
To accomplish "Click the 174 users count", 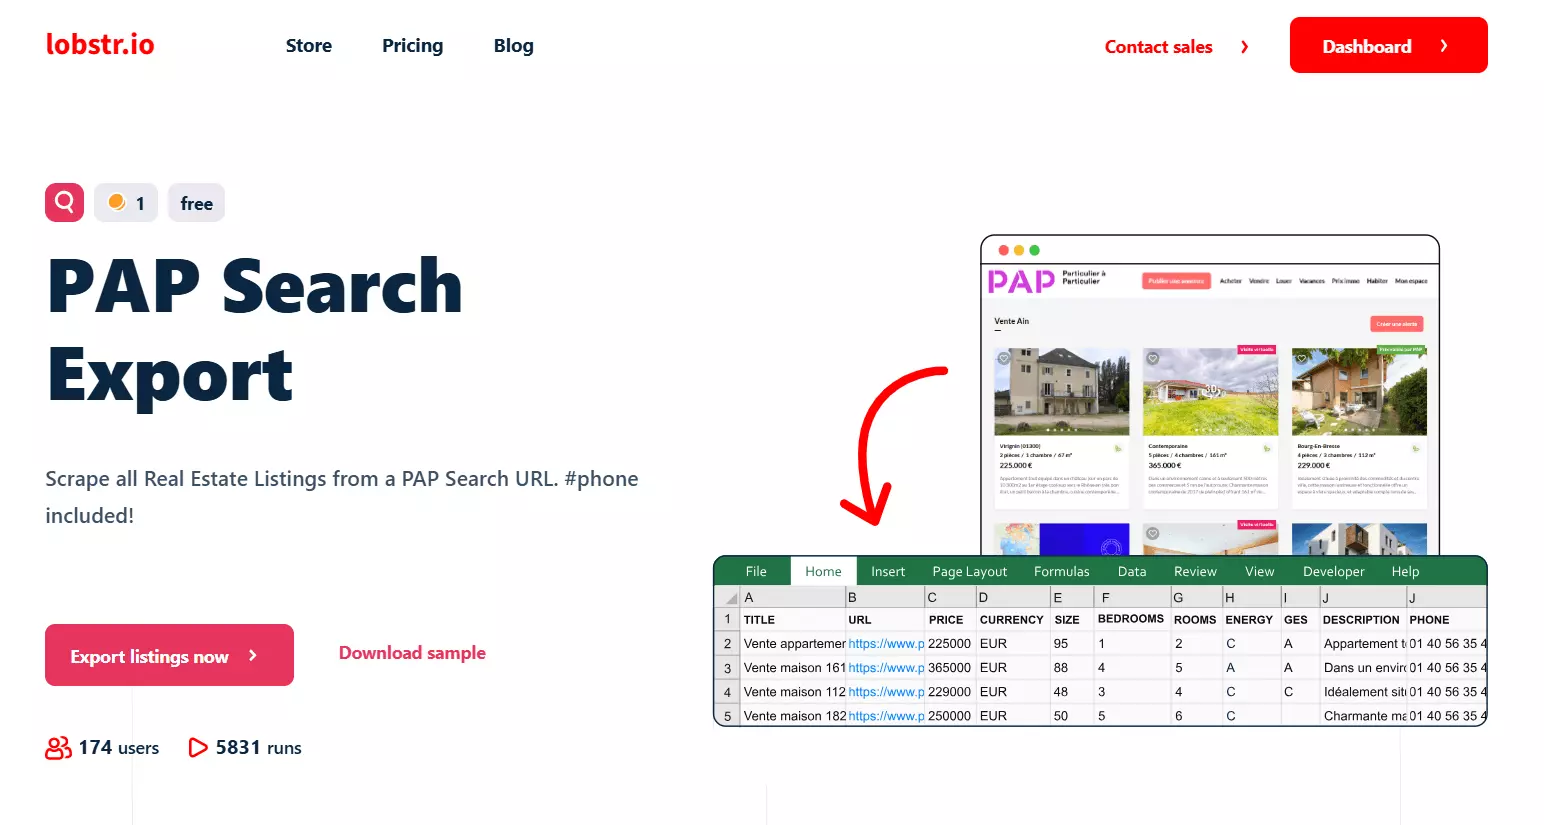I will 119,748.
